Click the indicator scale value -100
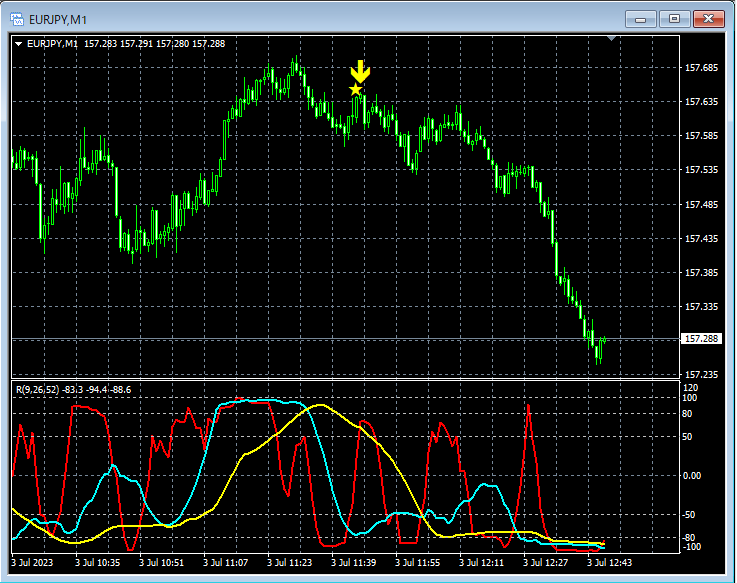 691,546
